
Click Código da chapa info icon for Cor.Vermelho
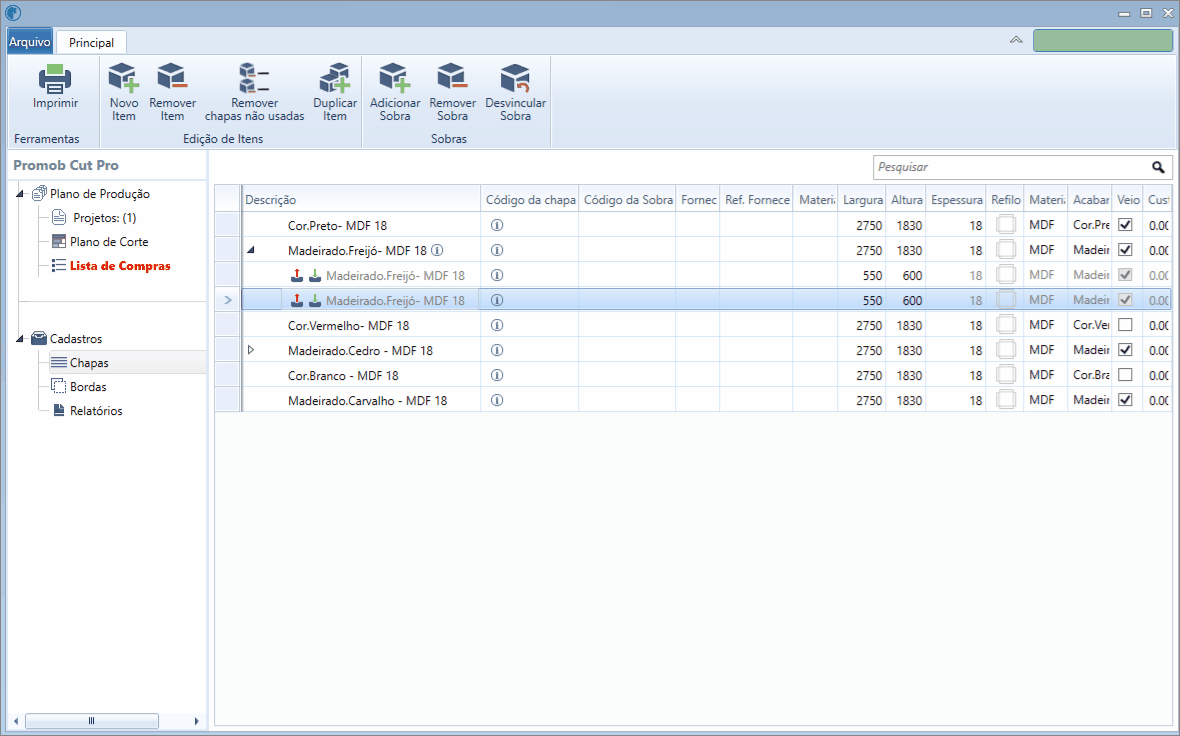tap(497, 325)
